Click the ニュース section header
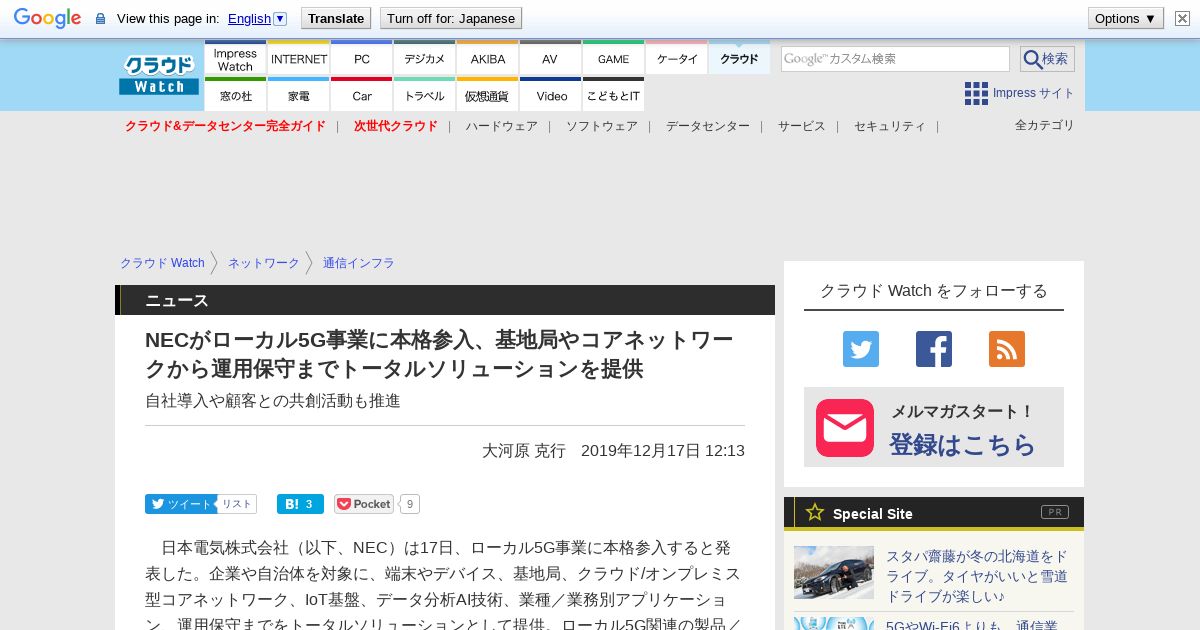 click(x=445, y=300)
